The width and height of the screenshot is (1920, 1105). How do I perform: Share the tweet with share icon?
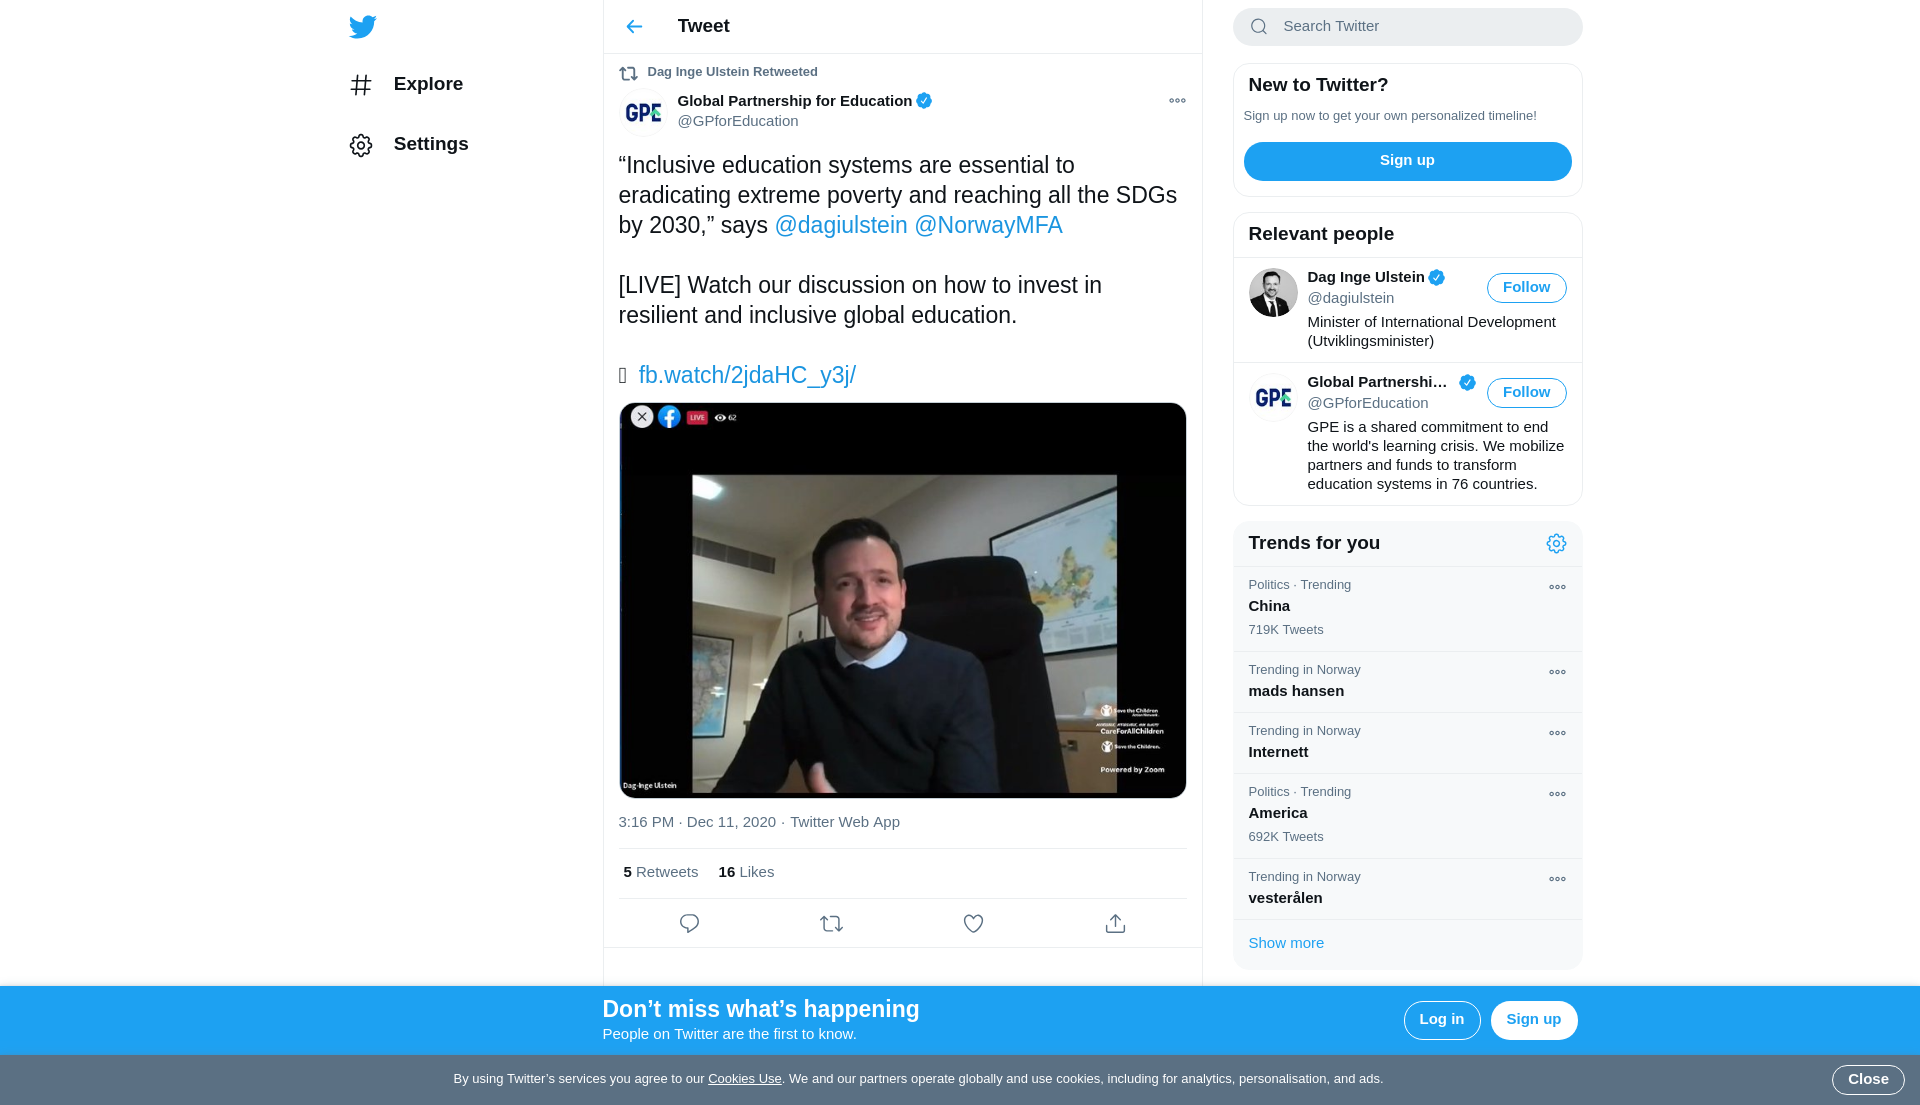(x=1115, y=923)
